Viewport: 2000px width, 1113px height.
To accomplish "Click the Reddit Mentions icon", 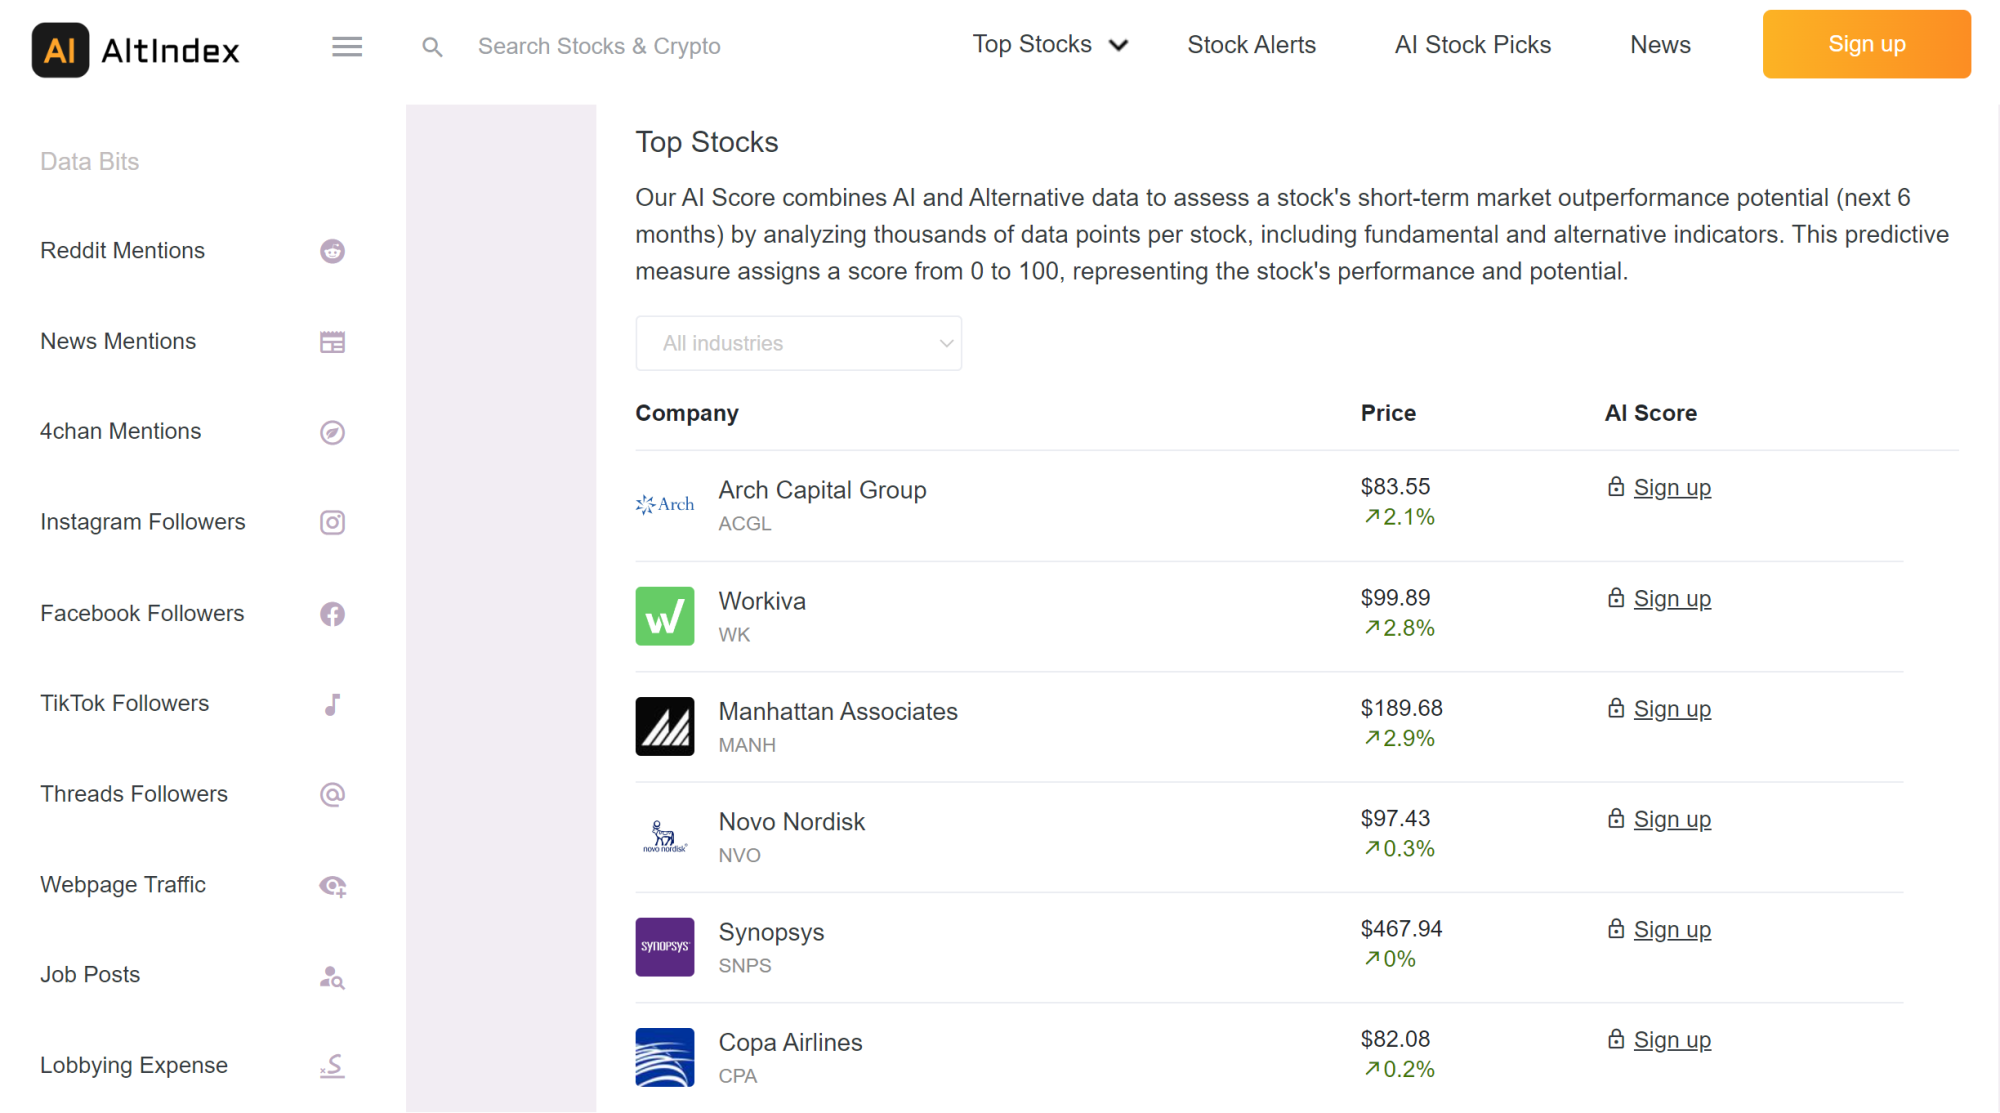I will tap(332, 251).
